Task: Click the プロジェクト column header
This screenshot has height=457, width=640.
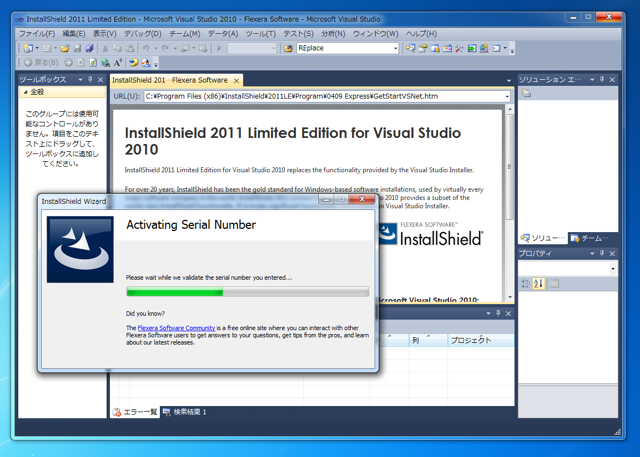Action: [480, 340]
